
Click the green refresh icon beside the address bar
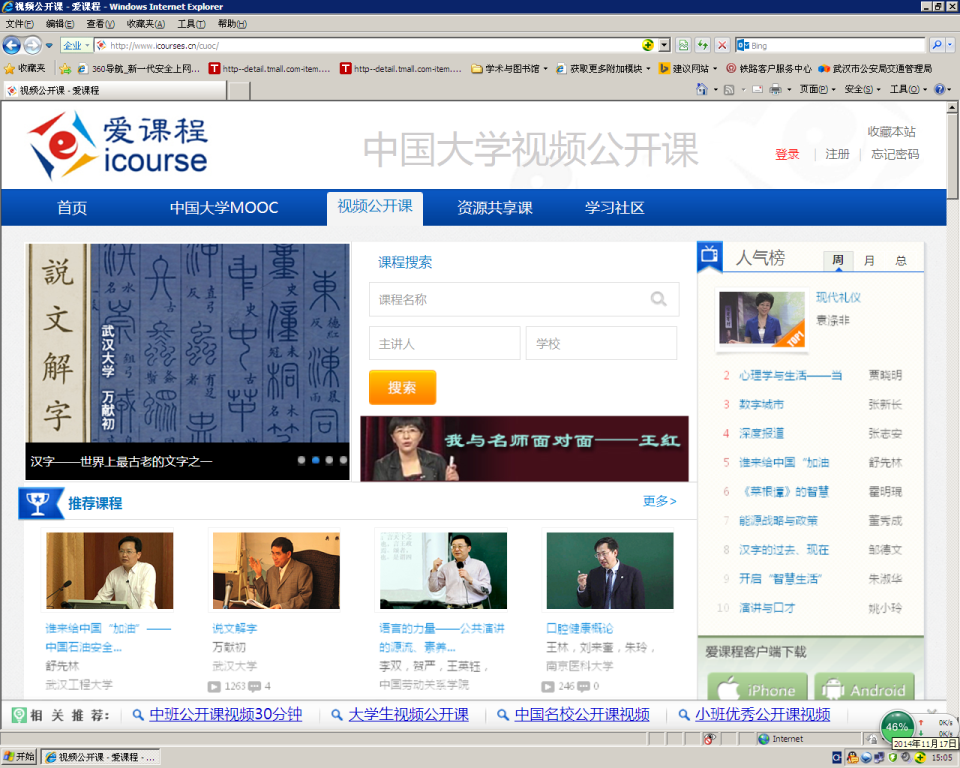click(704, 44)
